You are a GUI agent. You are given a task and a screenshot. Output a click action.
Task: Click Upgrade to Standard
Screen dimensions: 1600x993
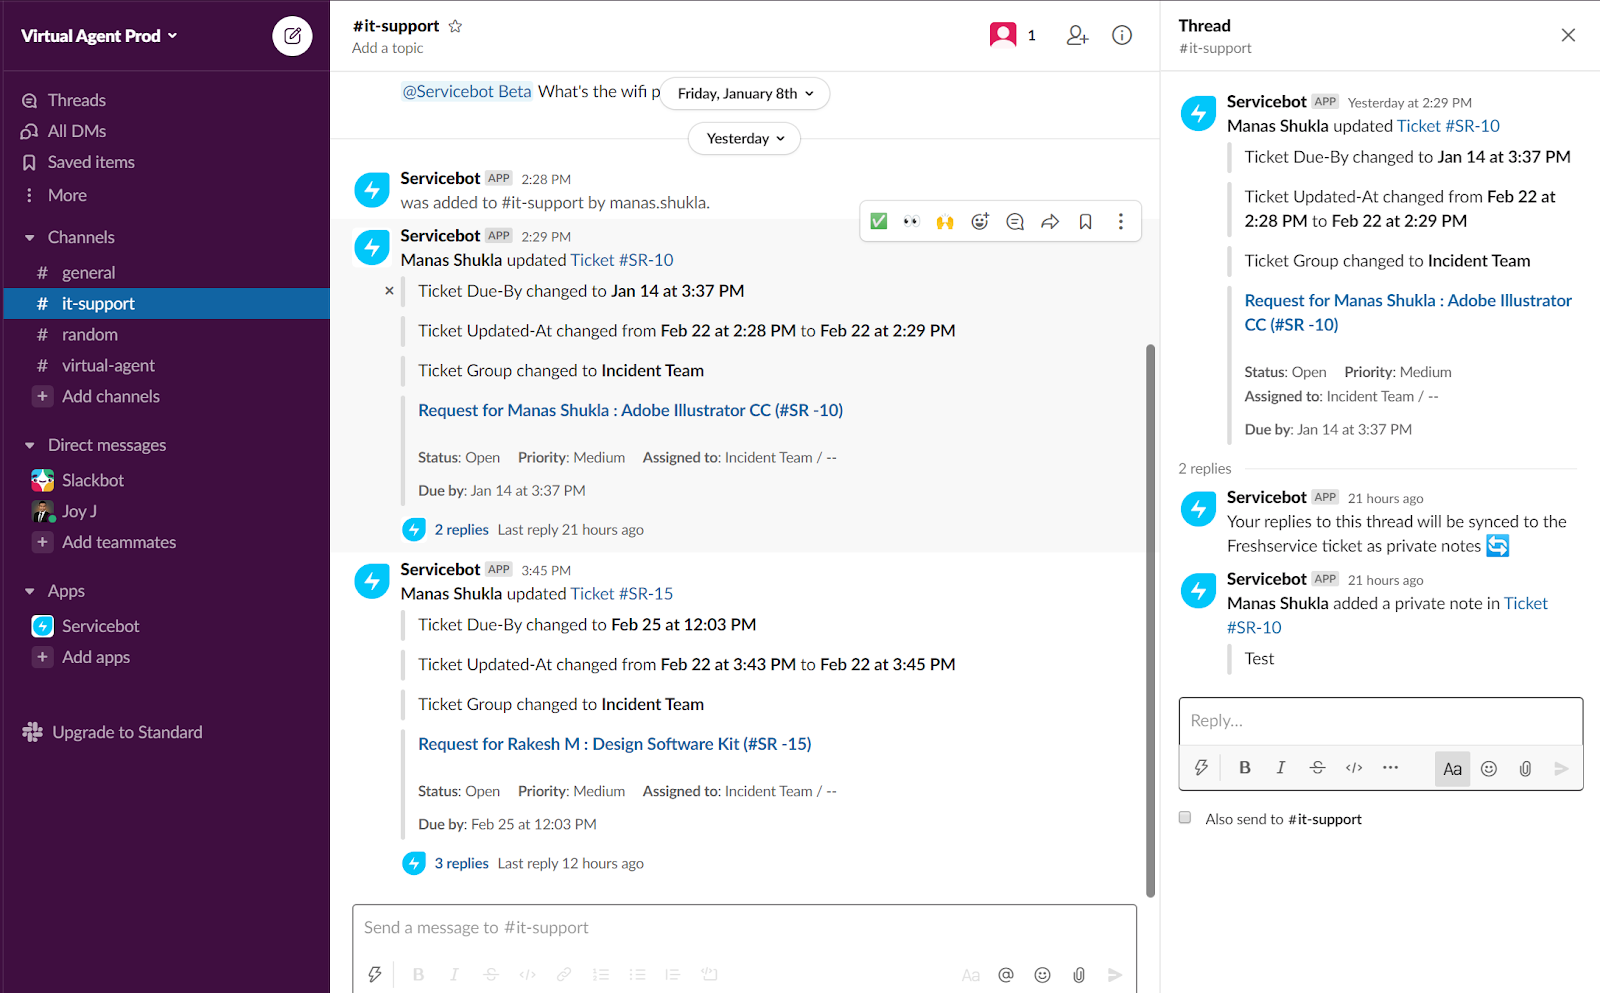pos(127,732)
